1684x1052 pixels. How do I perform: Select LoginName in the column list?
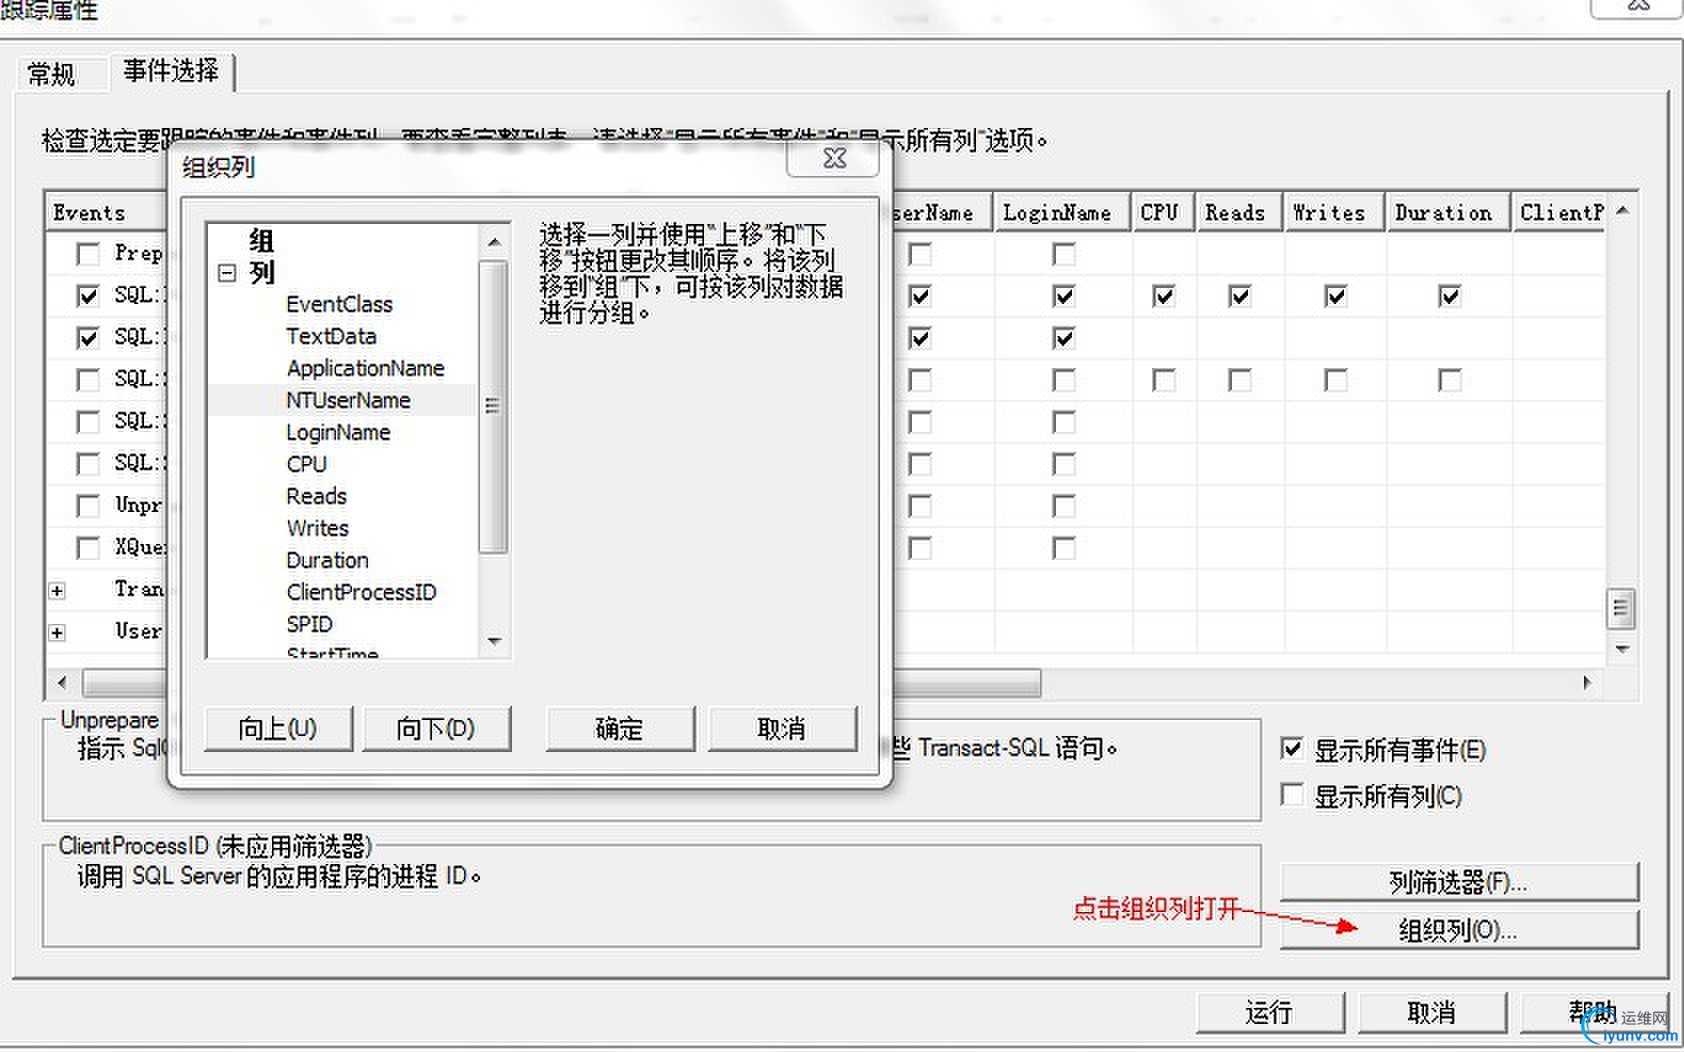coord(338,432)
